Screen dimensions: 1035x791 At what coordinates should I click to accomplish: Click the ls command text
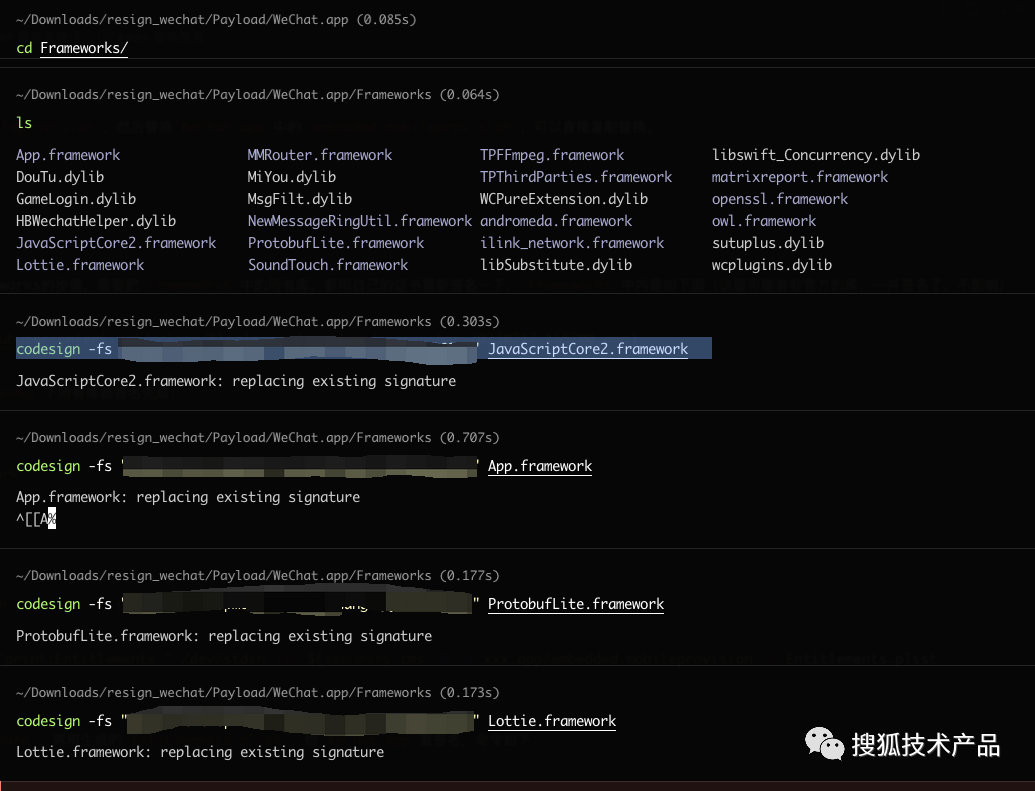pyautogui.click(x=24, y=123)
